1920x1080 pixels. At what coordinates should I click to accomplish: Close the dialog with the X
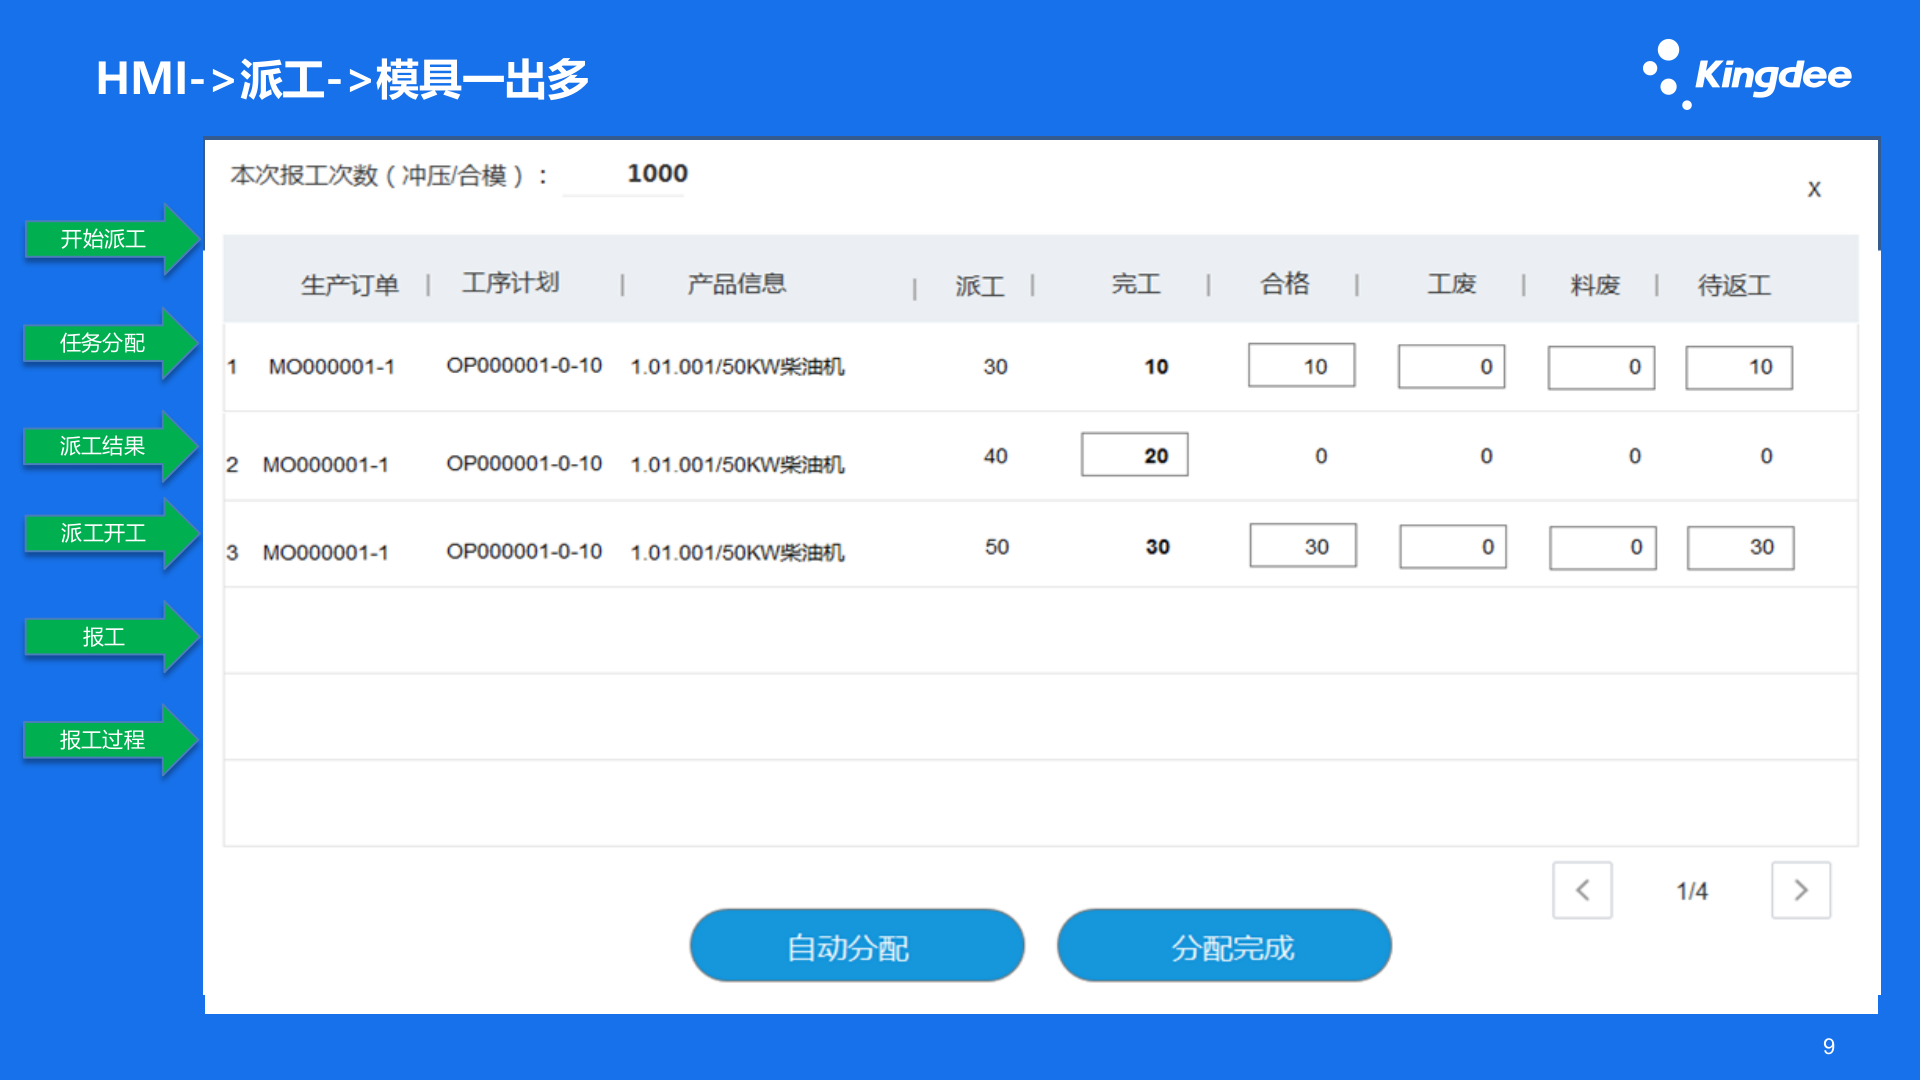[1814, 189]
